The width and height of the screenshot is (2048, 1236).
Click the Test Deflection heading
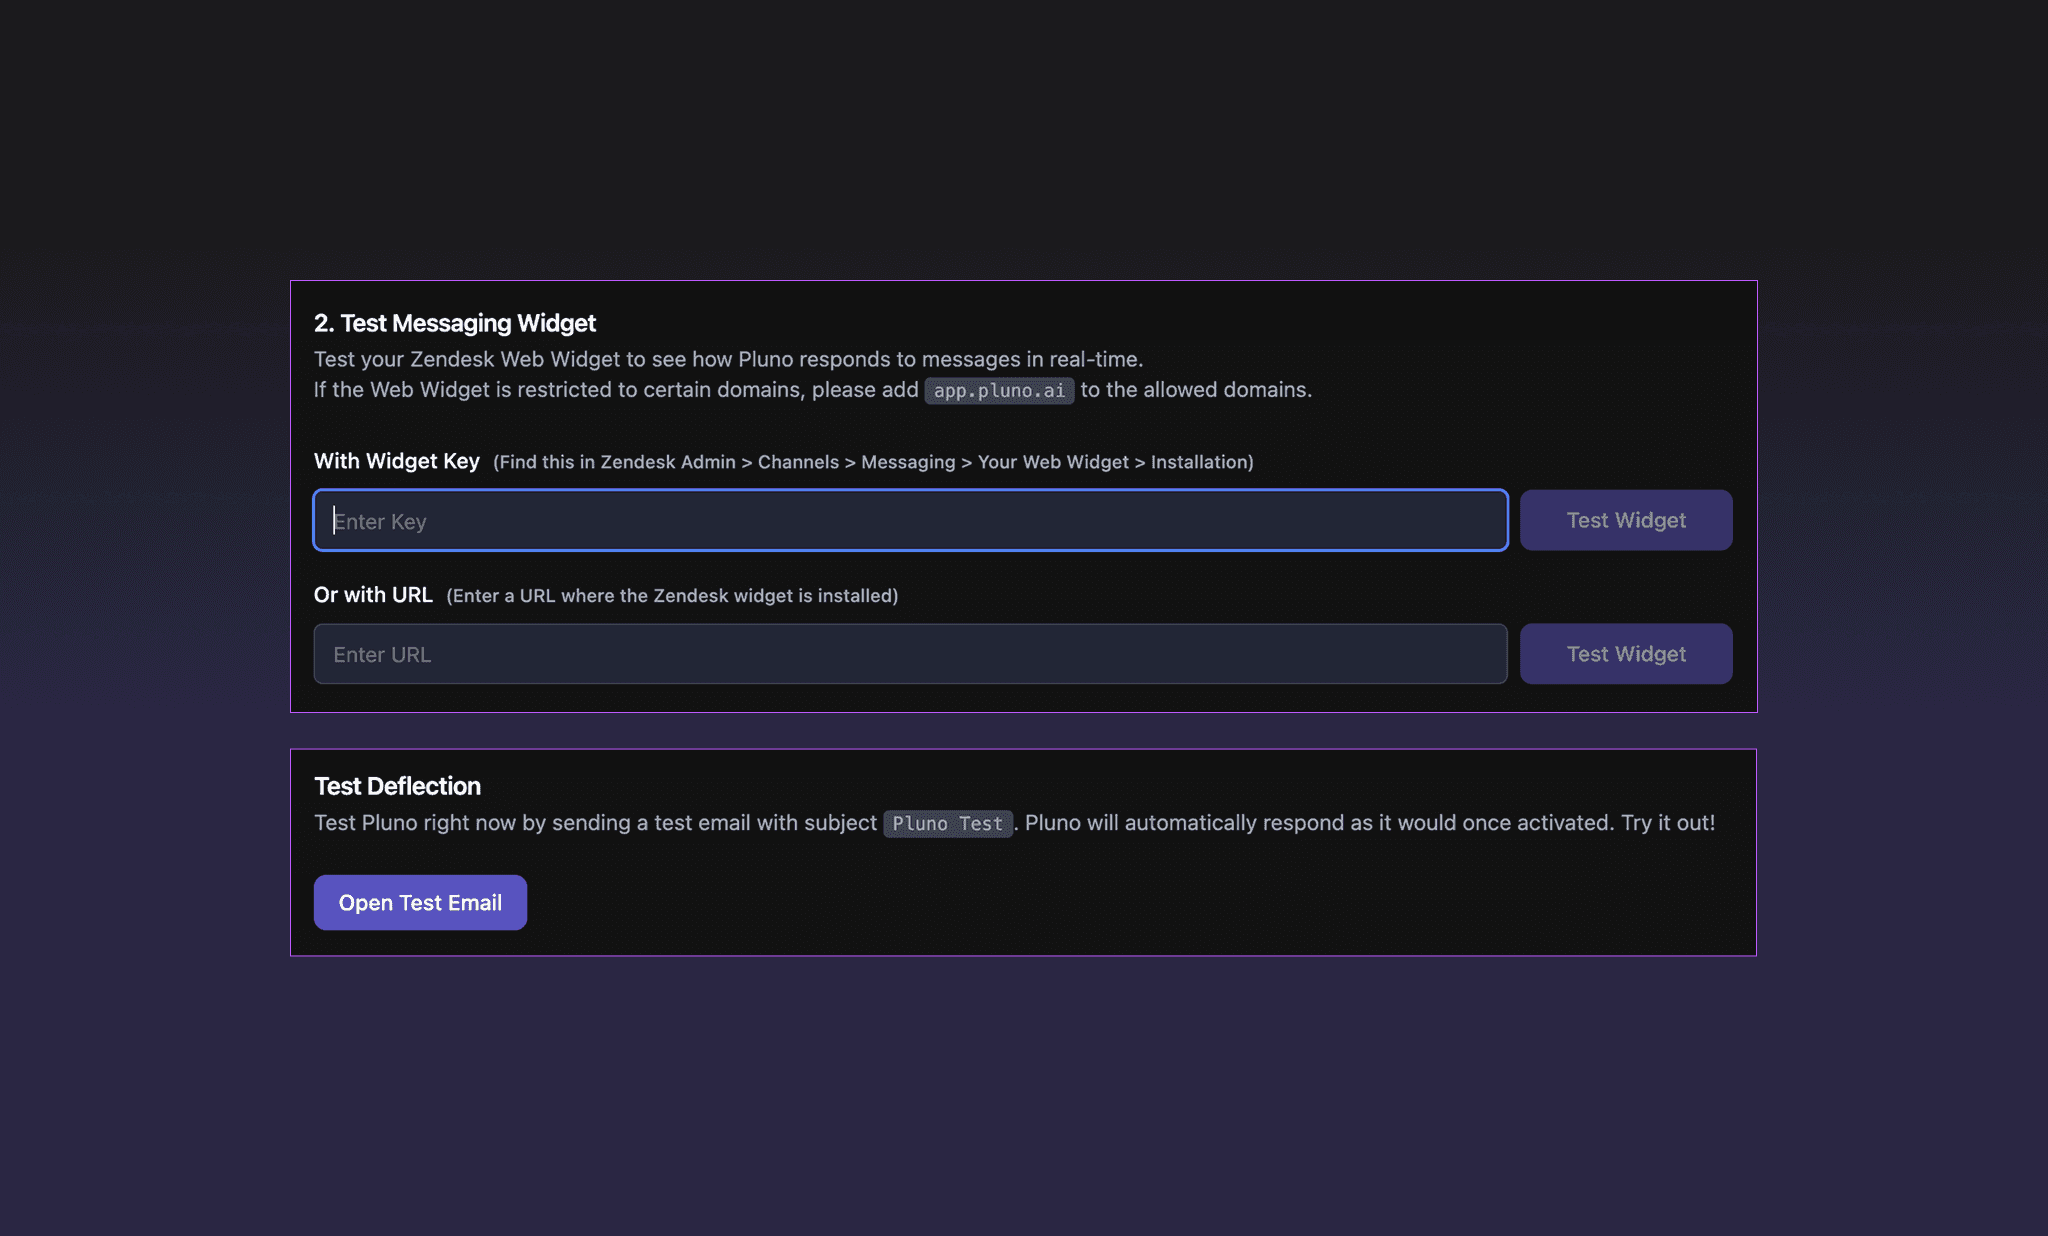pos(397,786)
